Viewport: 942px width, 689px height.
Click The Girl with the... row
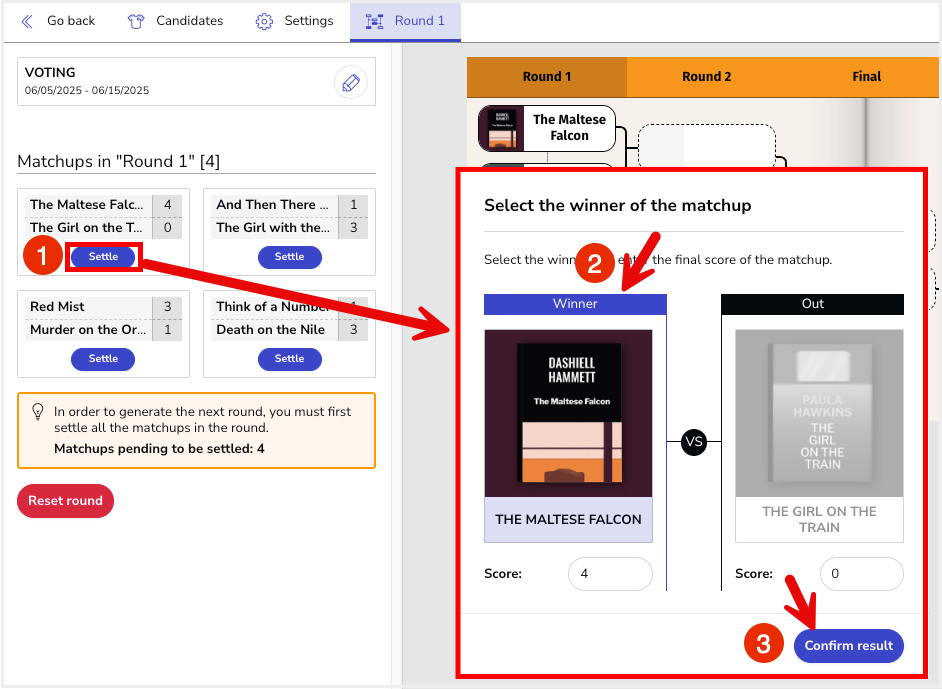[292, 228]
